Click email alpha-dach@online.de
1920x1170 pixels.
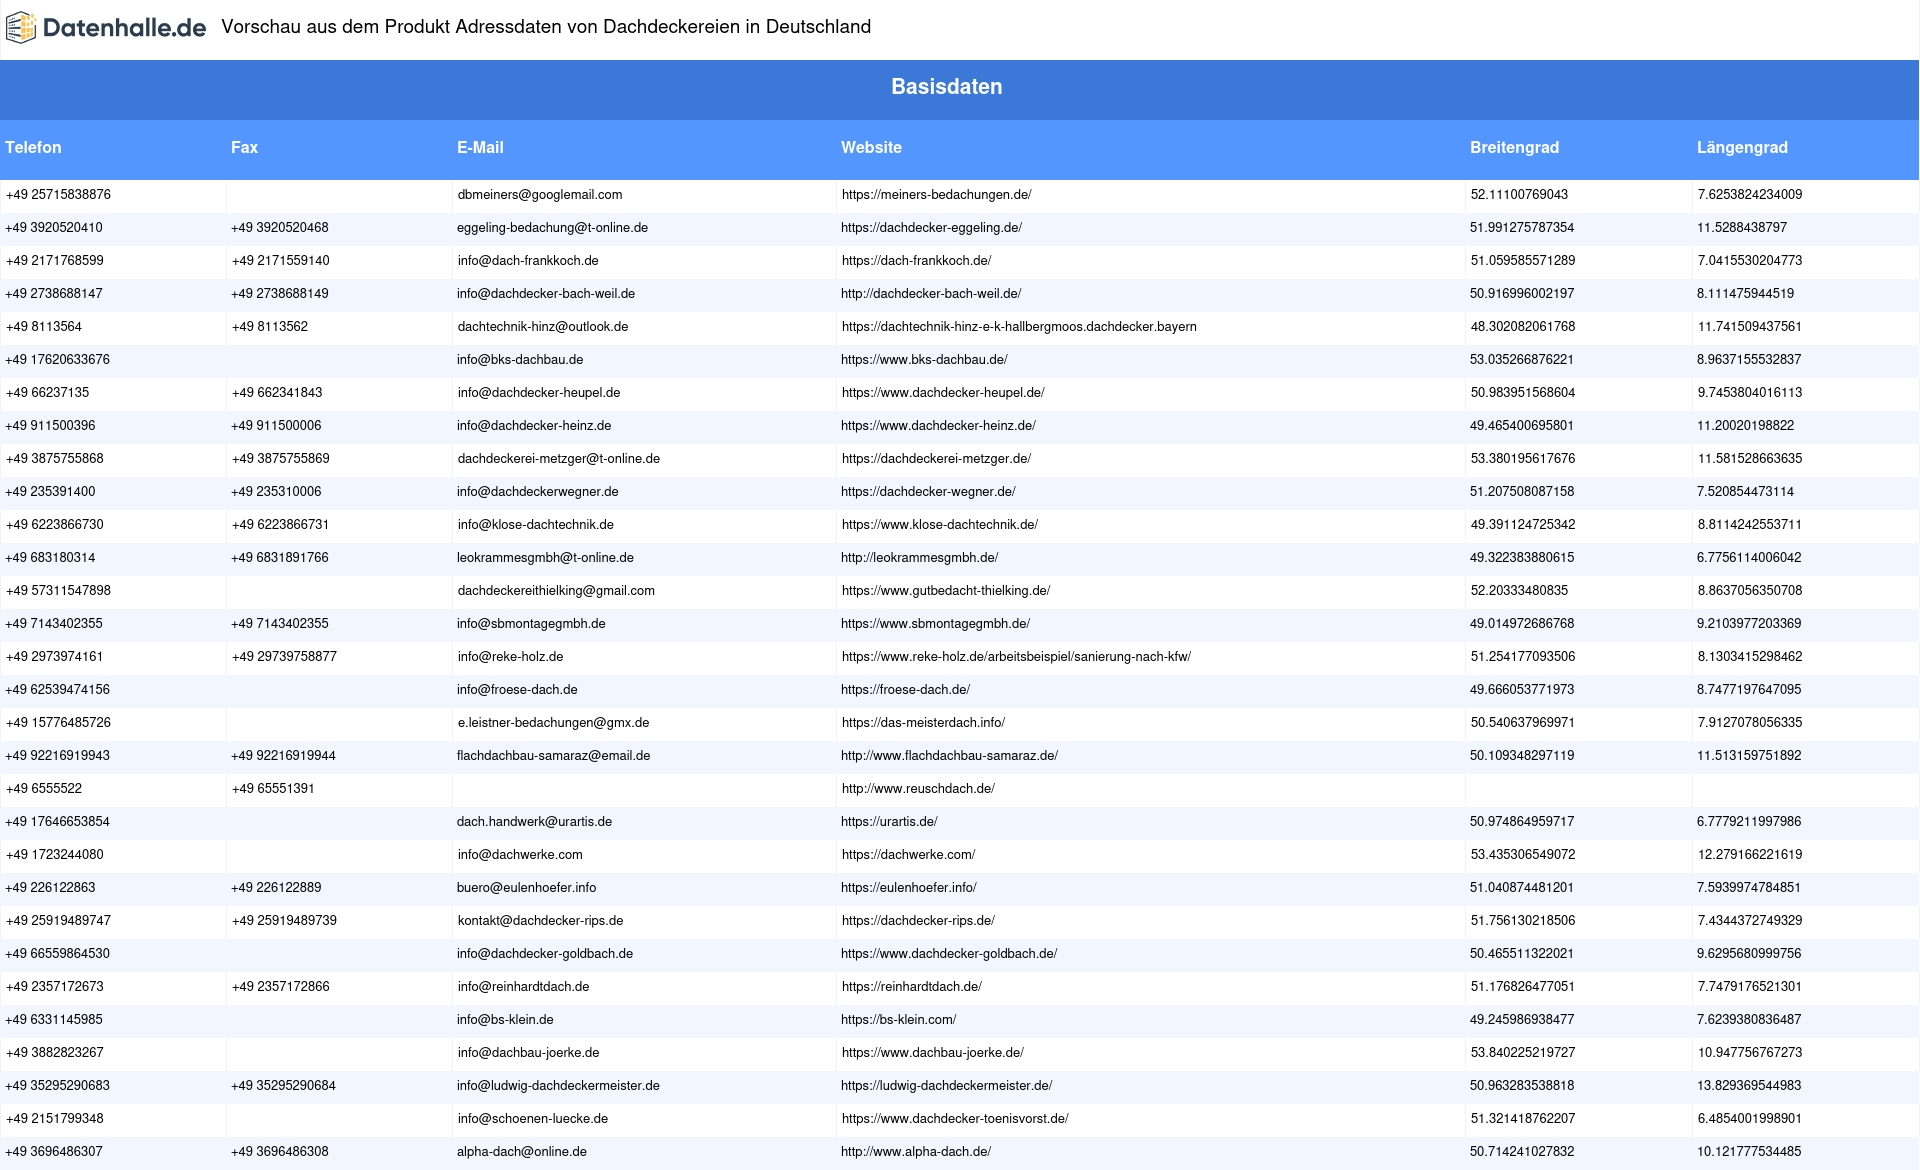[522, 1152]
